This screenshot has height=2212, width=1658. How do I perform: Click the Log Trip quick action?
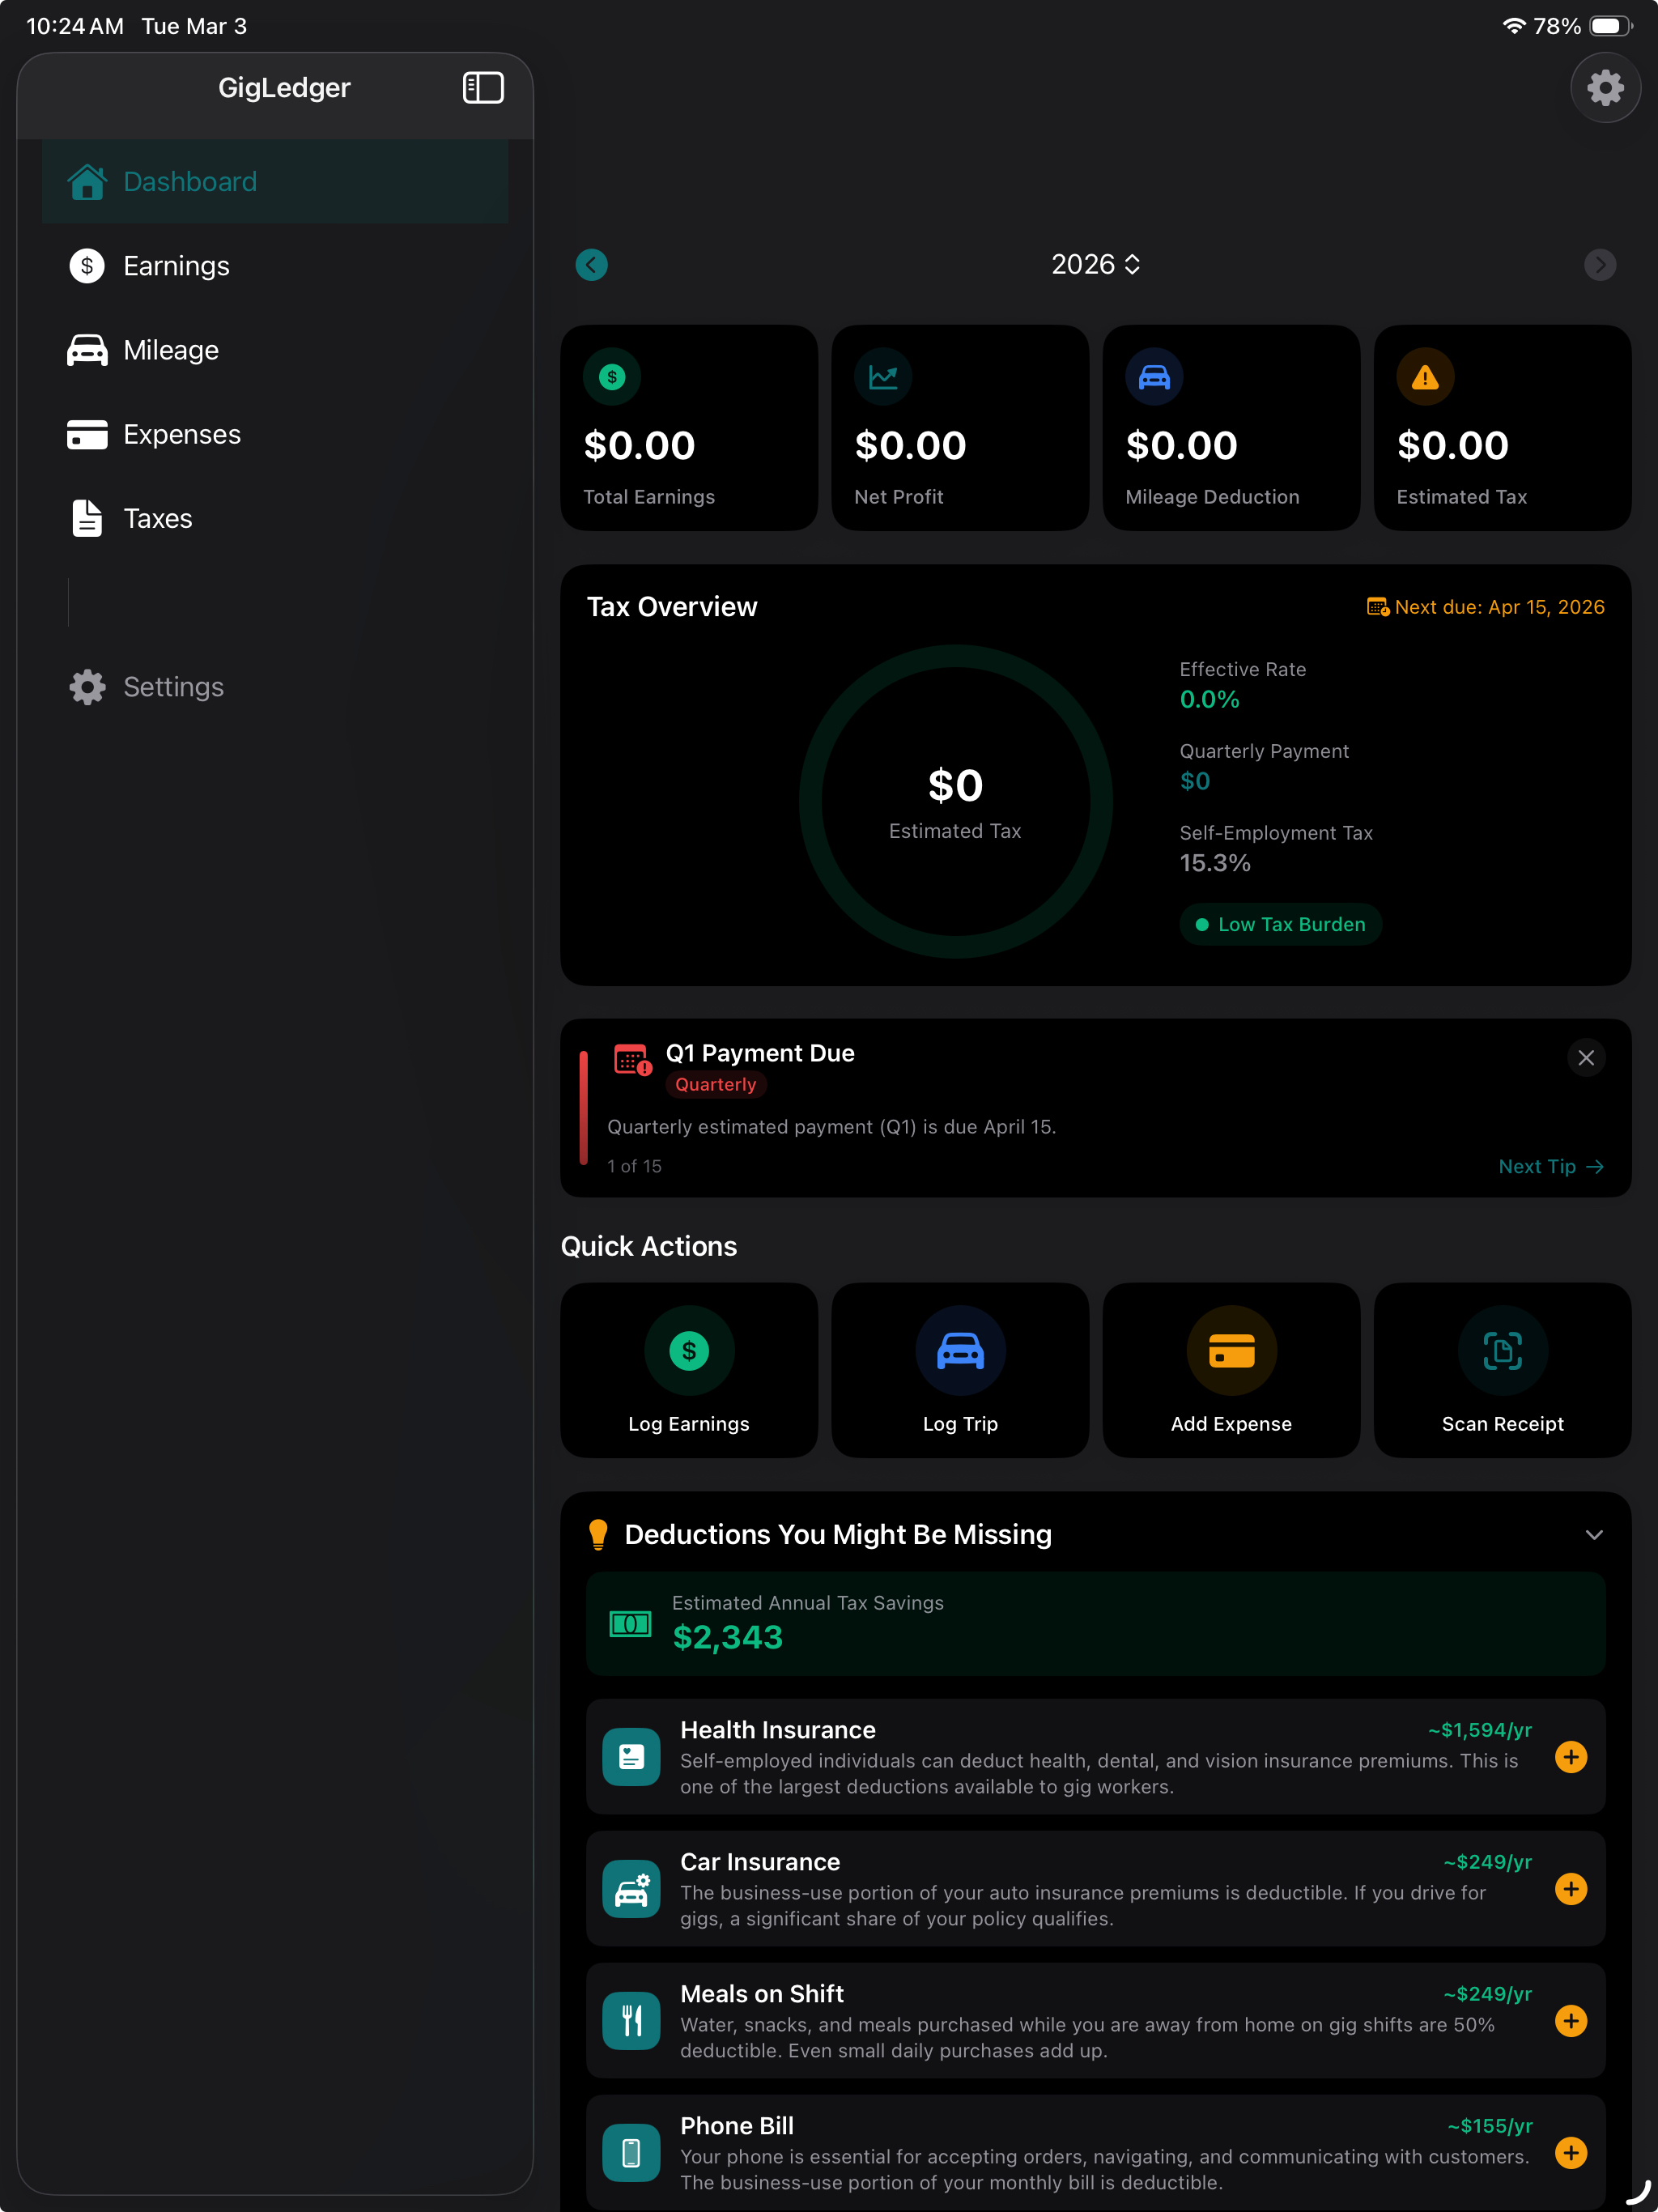[x=960, y=1371]
